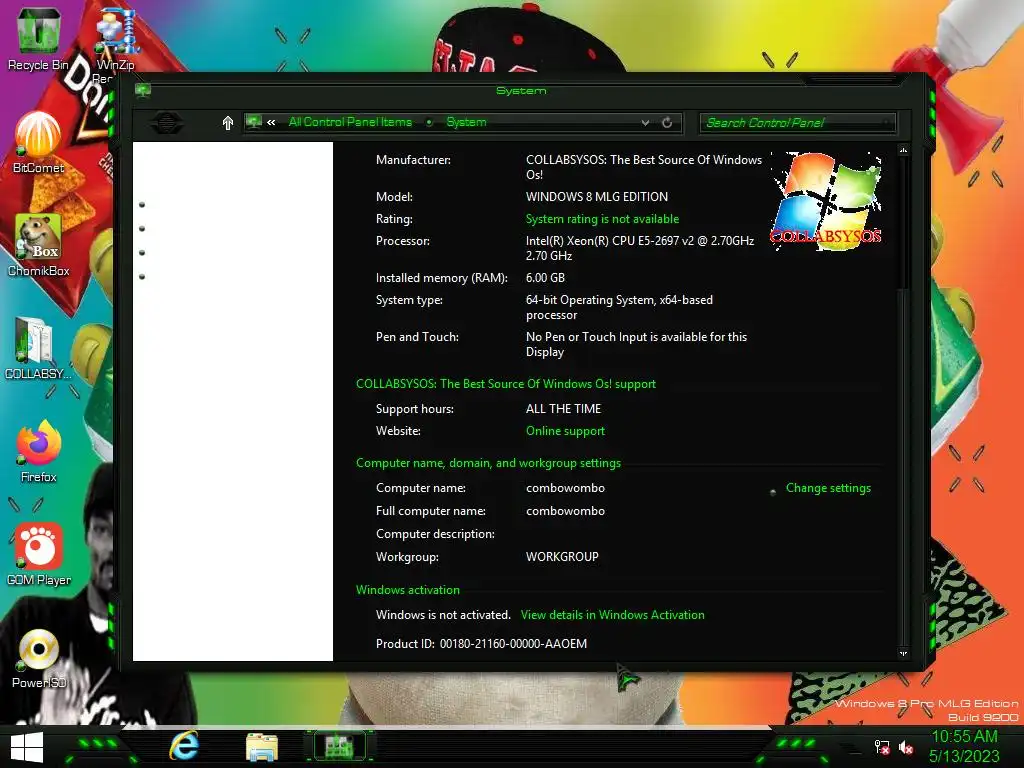Open System rating is not available link

602,219
